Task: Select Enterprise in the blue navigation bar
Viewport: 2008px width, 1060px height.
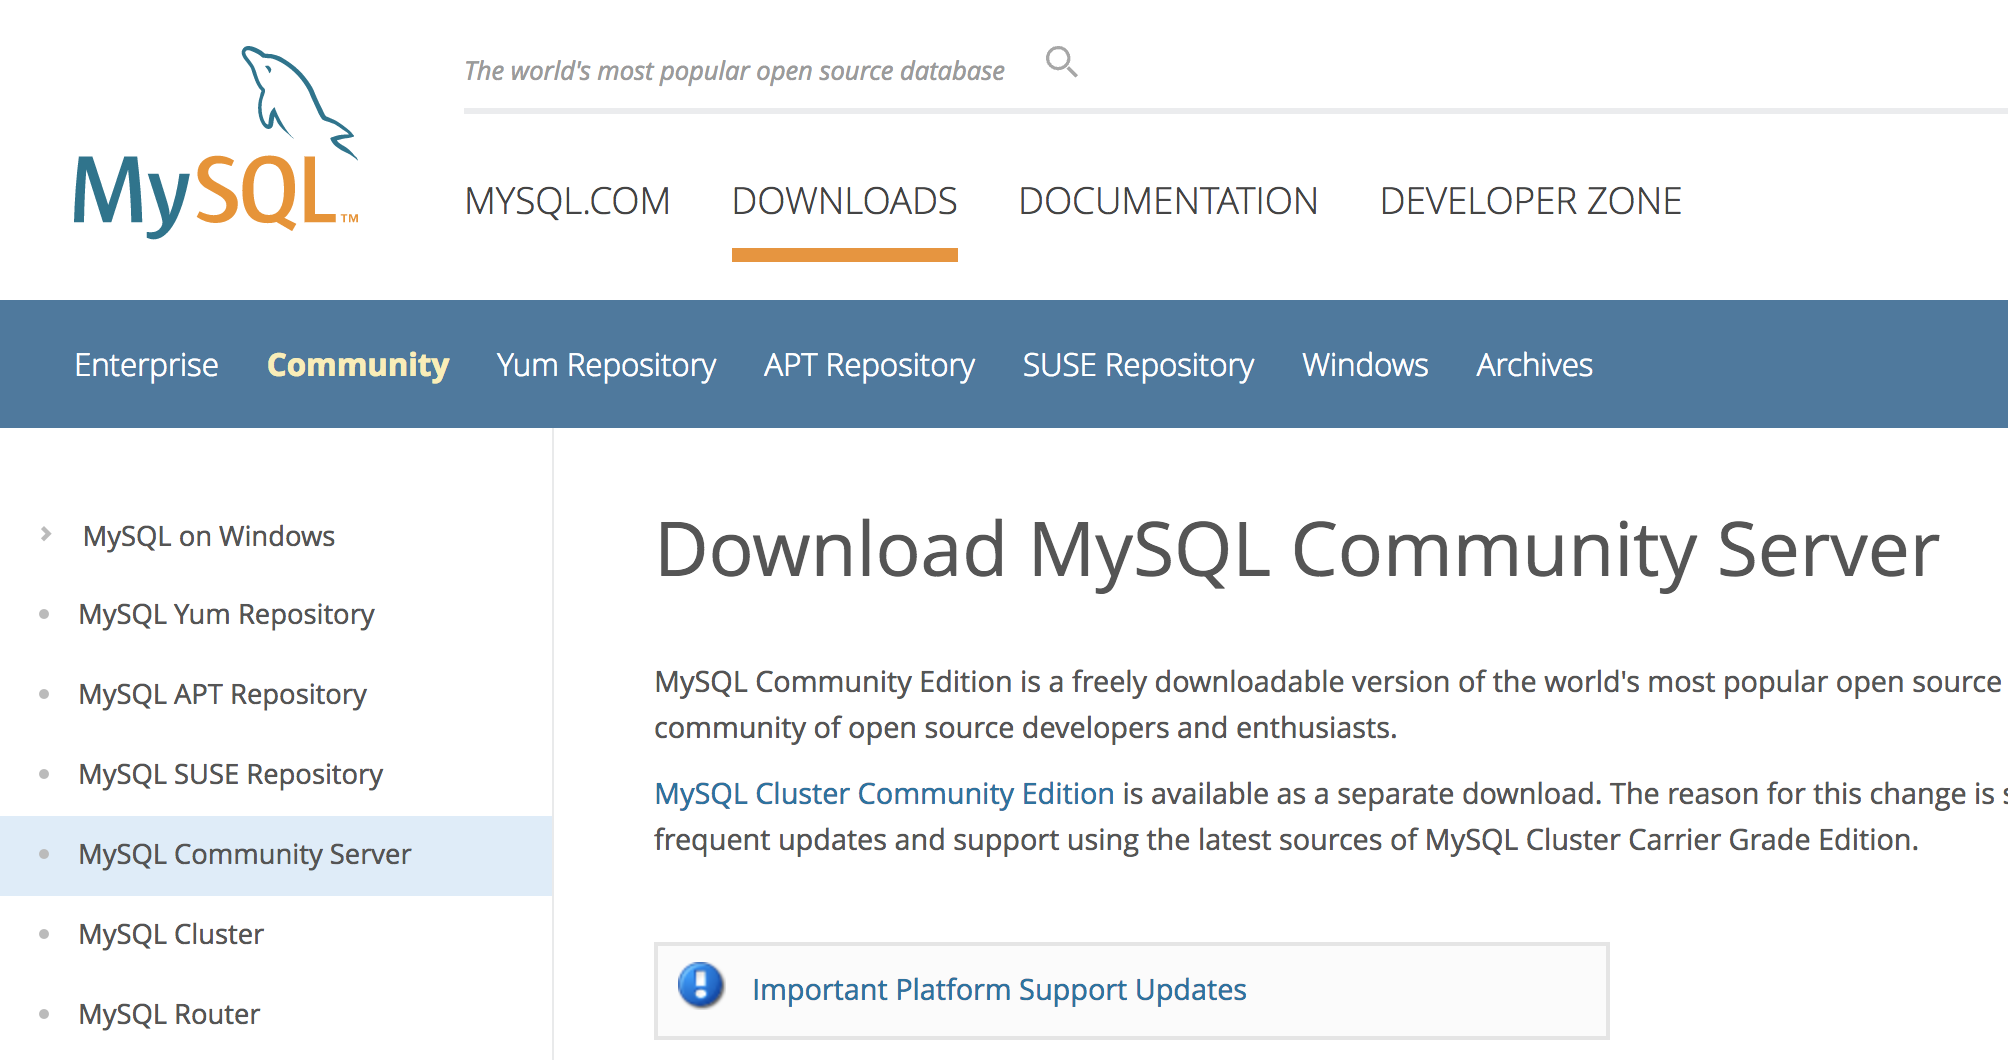Action: (146, 365)
